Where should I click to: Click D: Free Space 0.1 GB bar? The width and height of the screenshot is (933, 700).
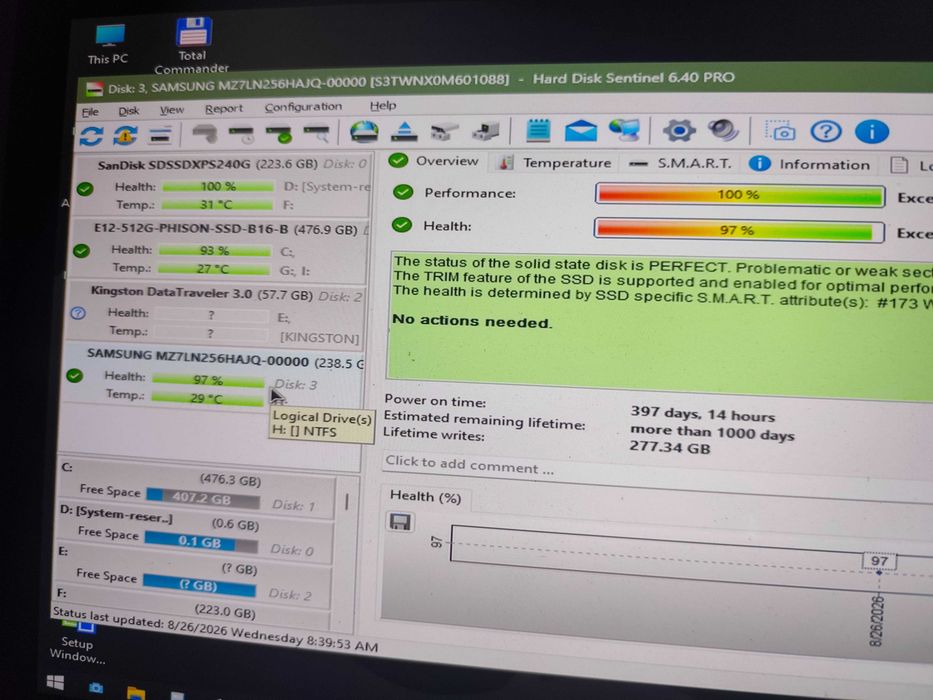[201, 542]
